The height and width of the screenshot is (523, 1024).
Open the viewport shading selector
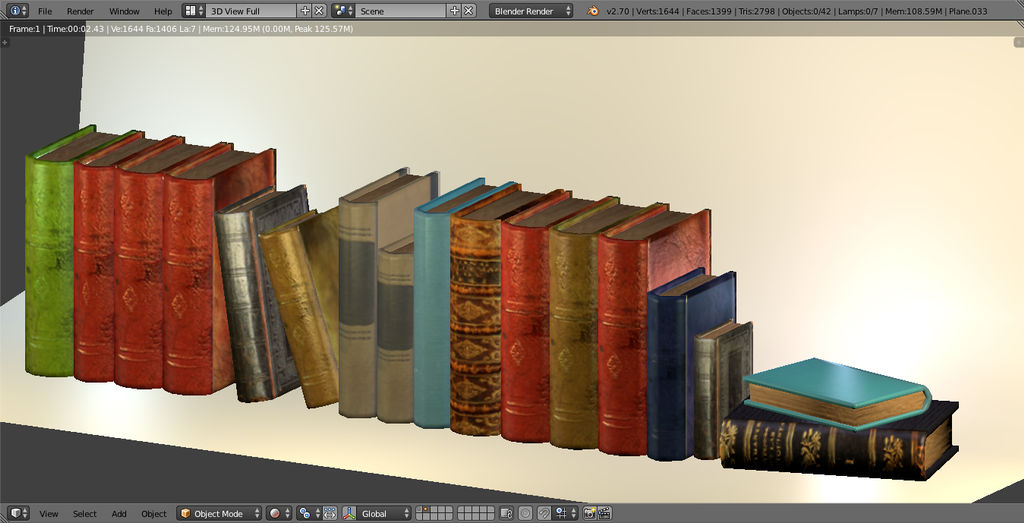[x=279, y=513]
